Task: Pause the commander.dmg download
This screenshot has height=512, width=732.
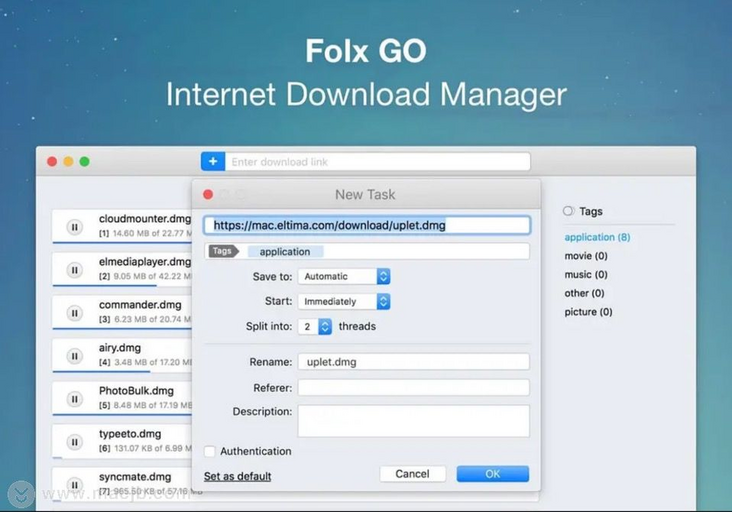Action: [74, 313]
